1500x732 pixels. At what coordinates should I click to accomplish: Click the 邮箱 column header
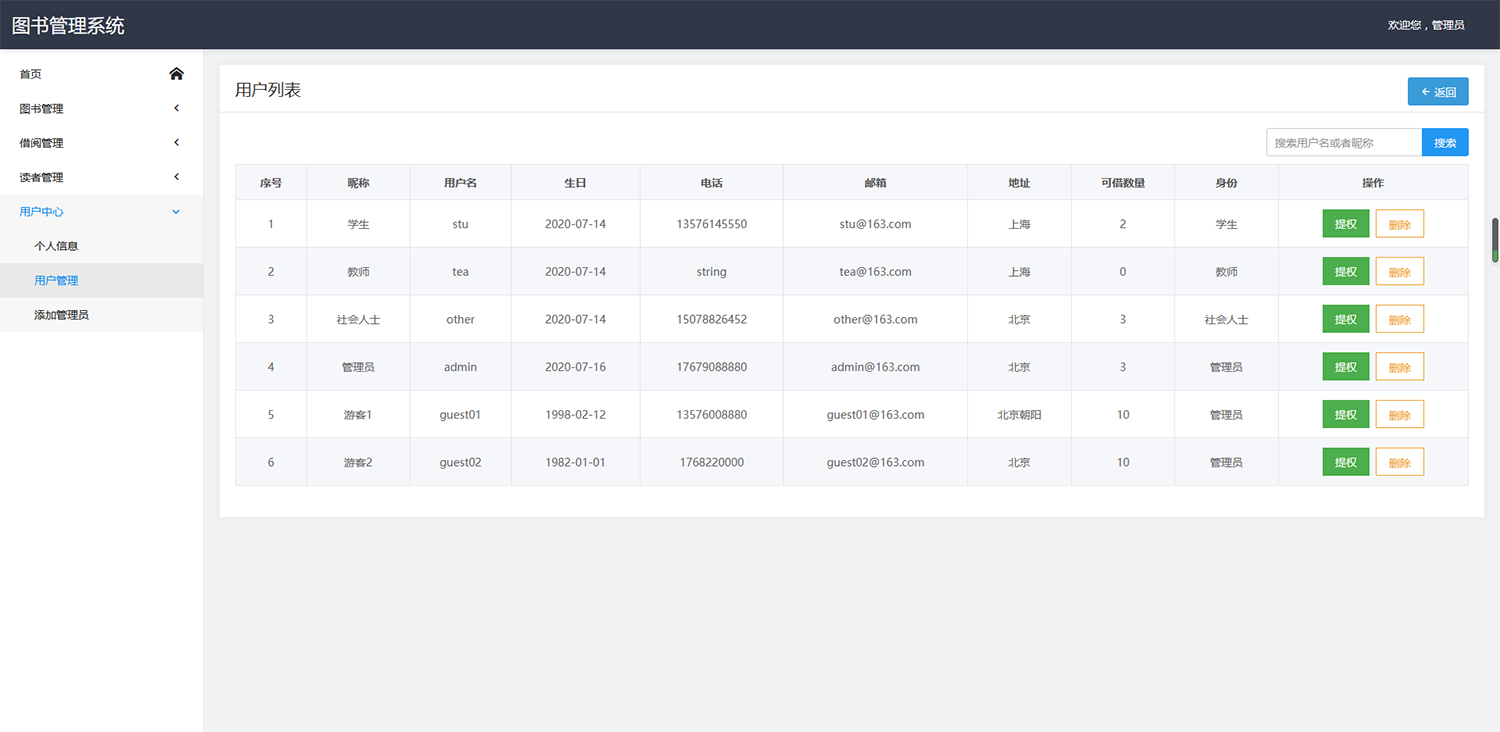[875, 183]
